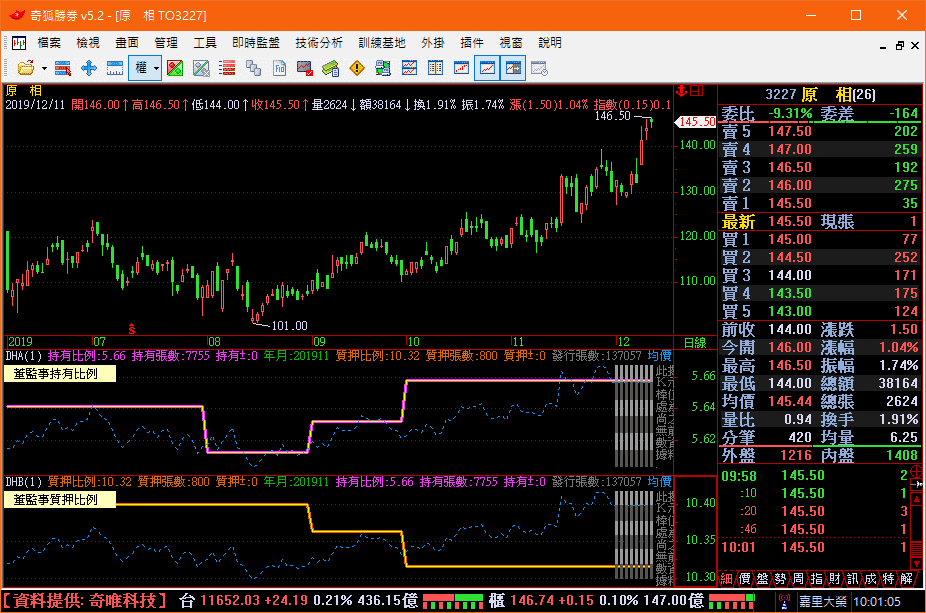This screenshot has width=926, height=613.
Task: Open the orange warning diamond icon
Action: [x=357, y=69]
